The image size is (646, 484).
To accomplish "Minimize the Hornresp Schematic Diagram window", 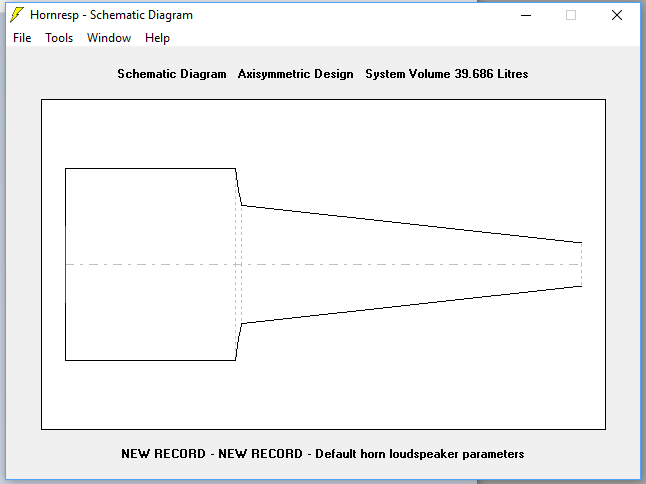I will (x=526, y=15).
